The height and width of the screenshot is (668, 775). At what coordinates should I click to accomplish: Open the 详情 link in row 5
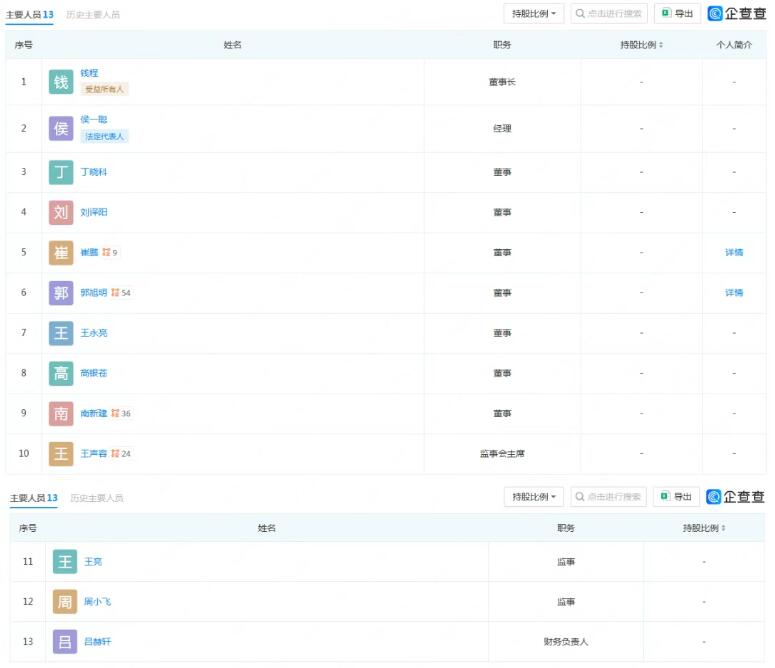[x=734, y=253]
